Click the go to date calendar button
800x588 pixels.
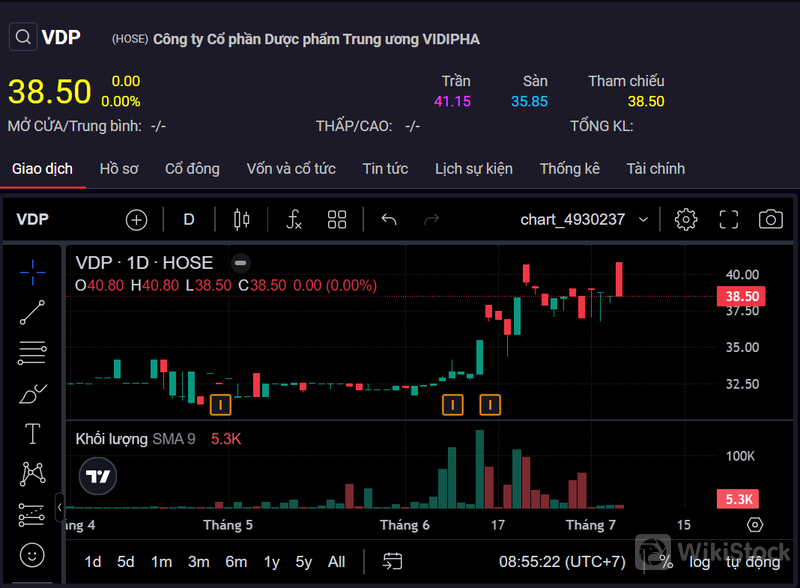392,562
